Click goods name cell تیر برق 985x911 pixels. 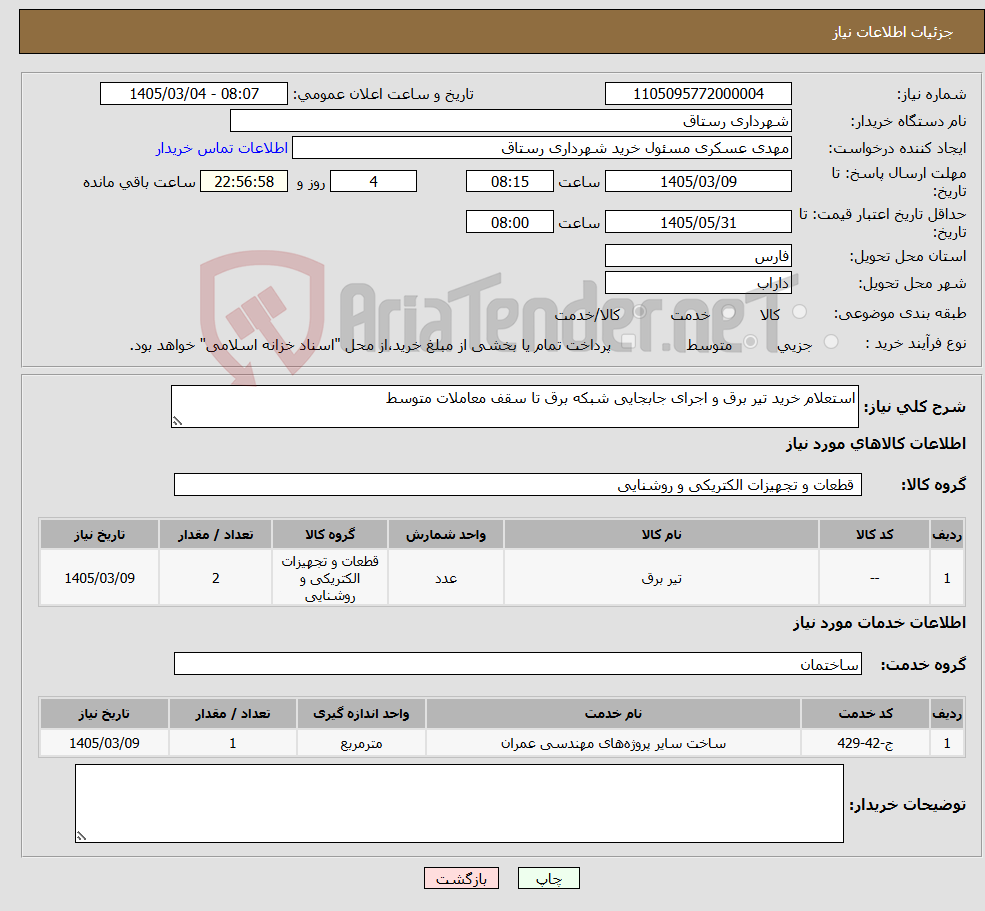click(661, 578)
